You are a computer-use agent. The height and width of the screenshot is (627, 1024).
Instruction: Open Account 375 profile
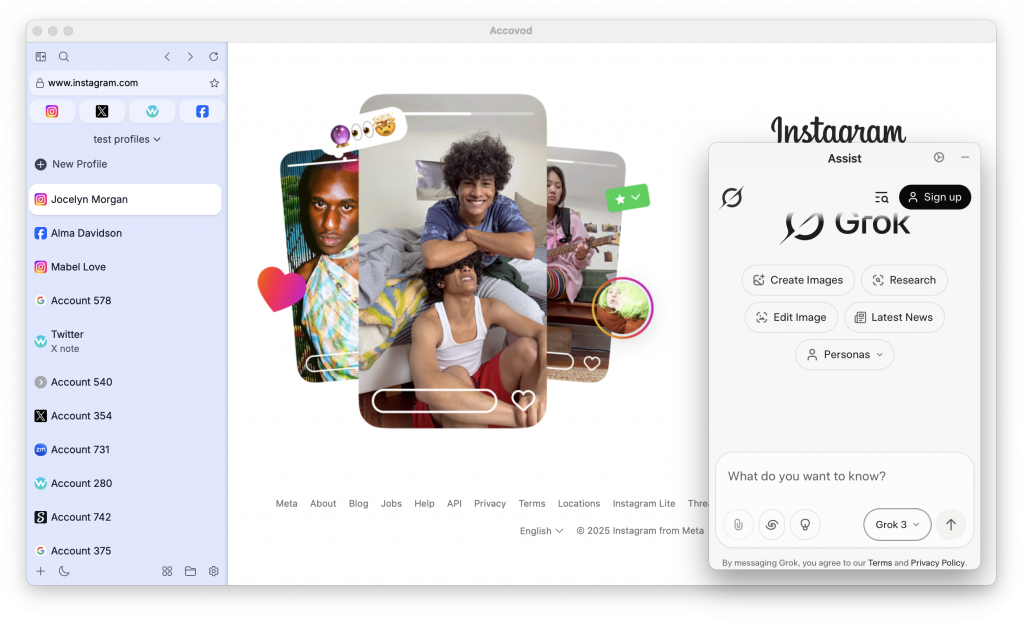point(125,551)
